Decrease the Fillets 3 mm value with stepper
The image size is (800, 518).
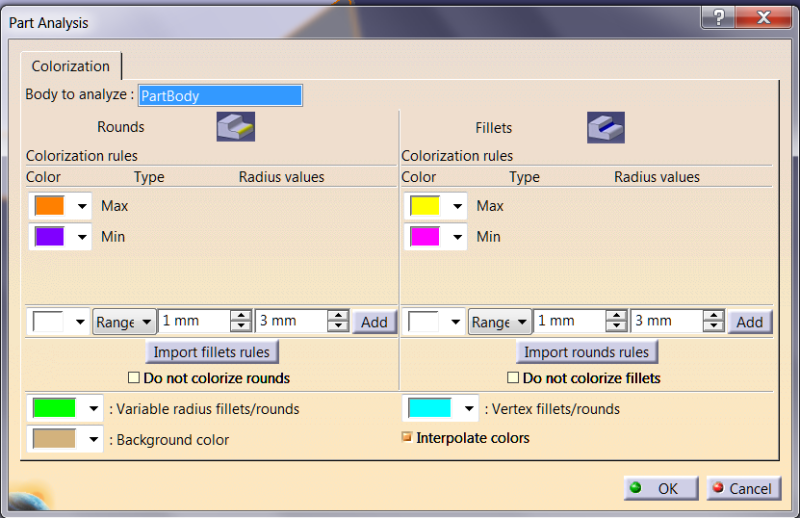coord(713,326)
